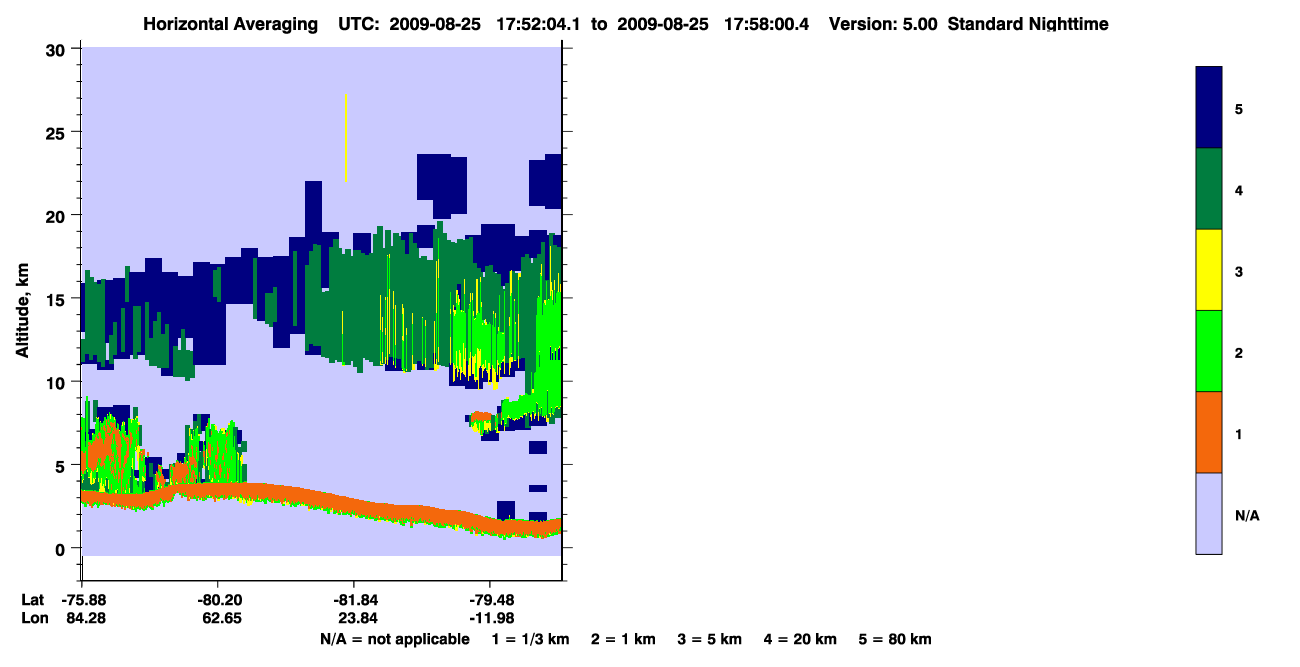
Task: Click the dark green swatch labeled 4
Action: [1209, 189]
